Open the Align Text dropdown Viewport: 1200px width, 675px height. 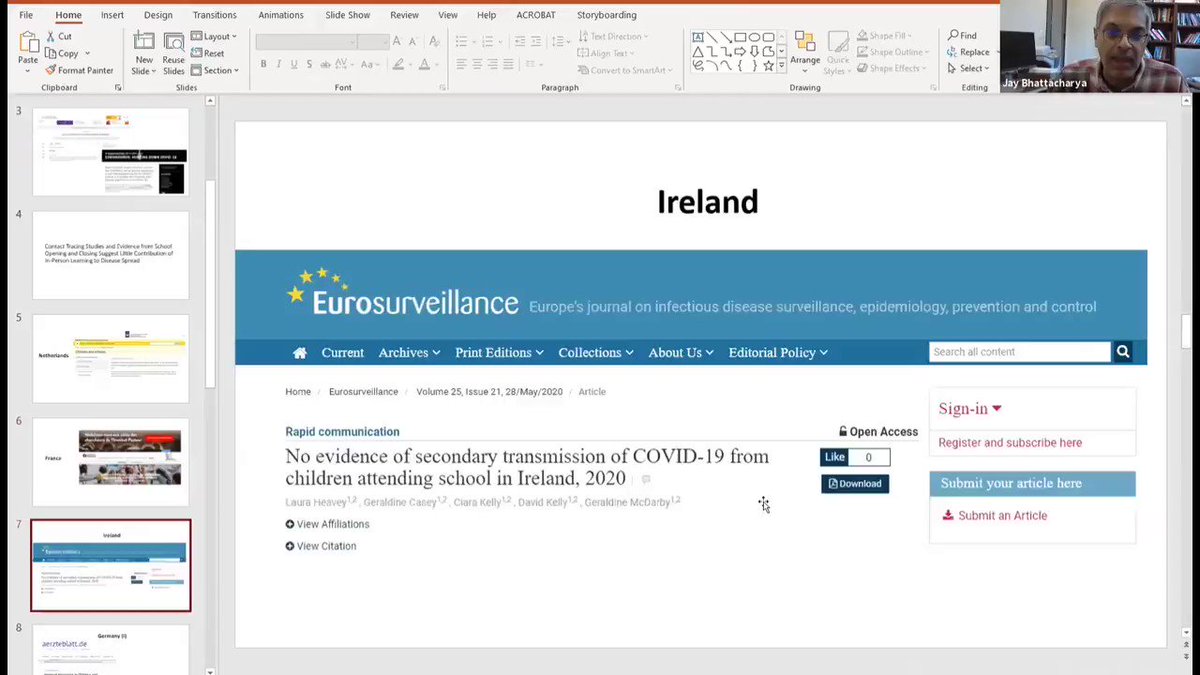[x=607, y=53]
